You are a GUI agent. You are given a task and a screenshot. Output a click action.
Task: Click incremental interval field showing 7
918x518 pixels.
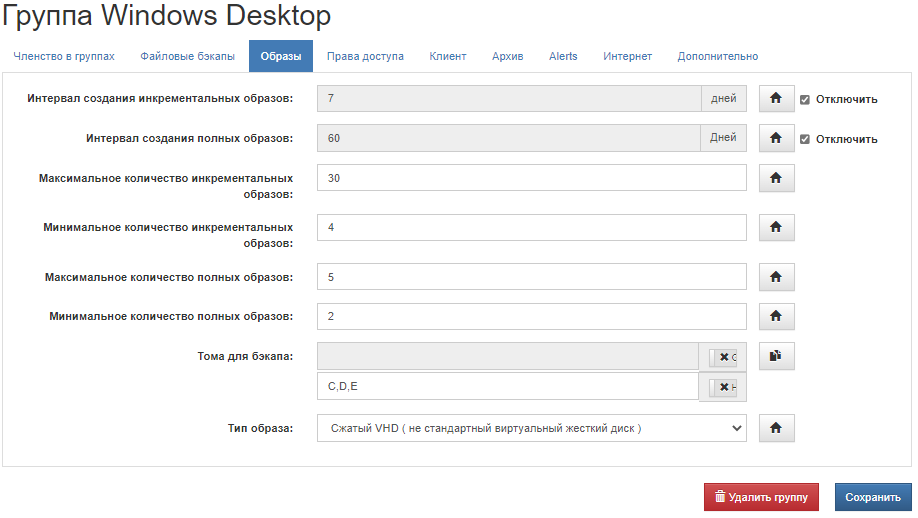point(509,98)
